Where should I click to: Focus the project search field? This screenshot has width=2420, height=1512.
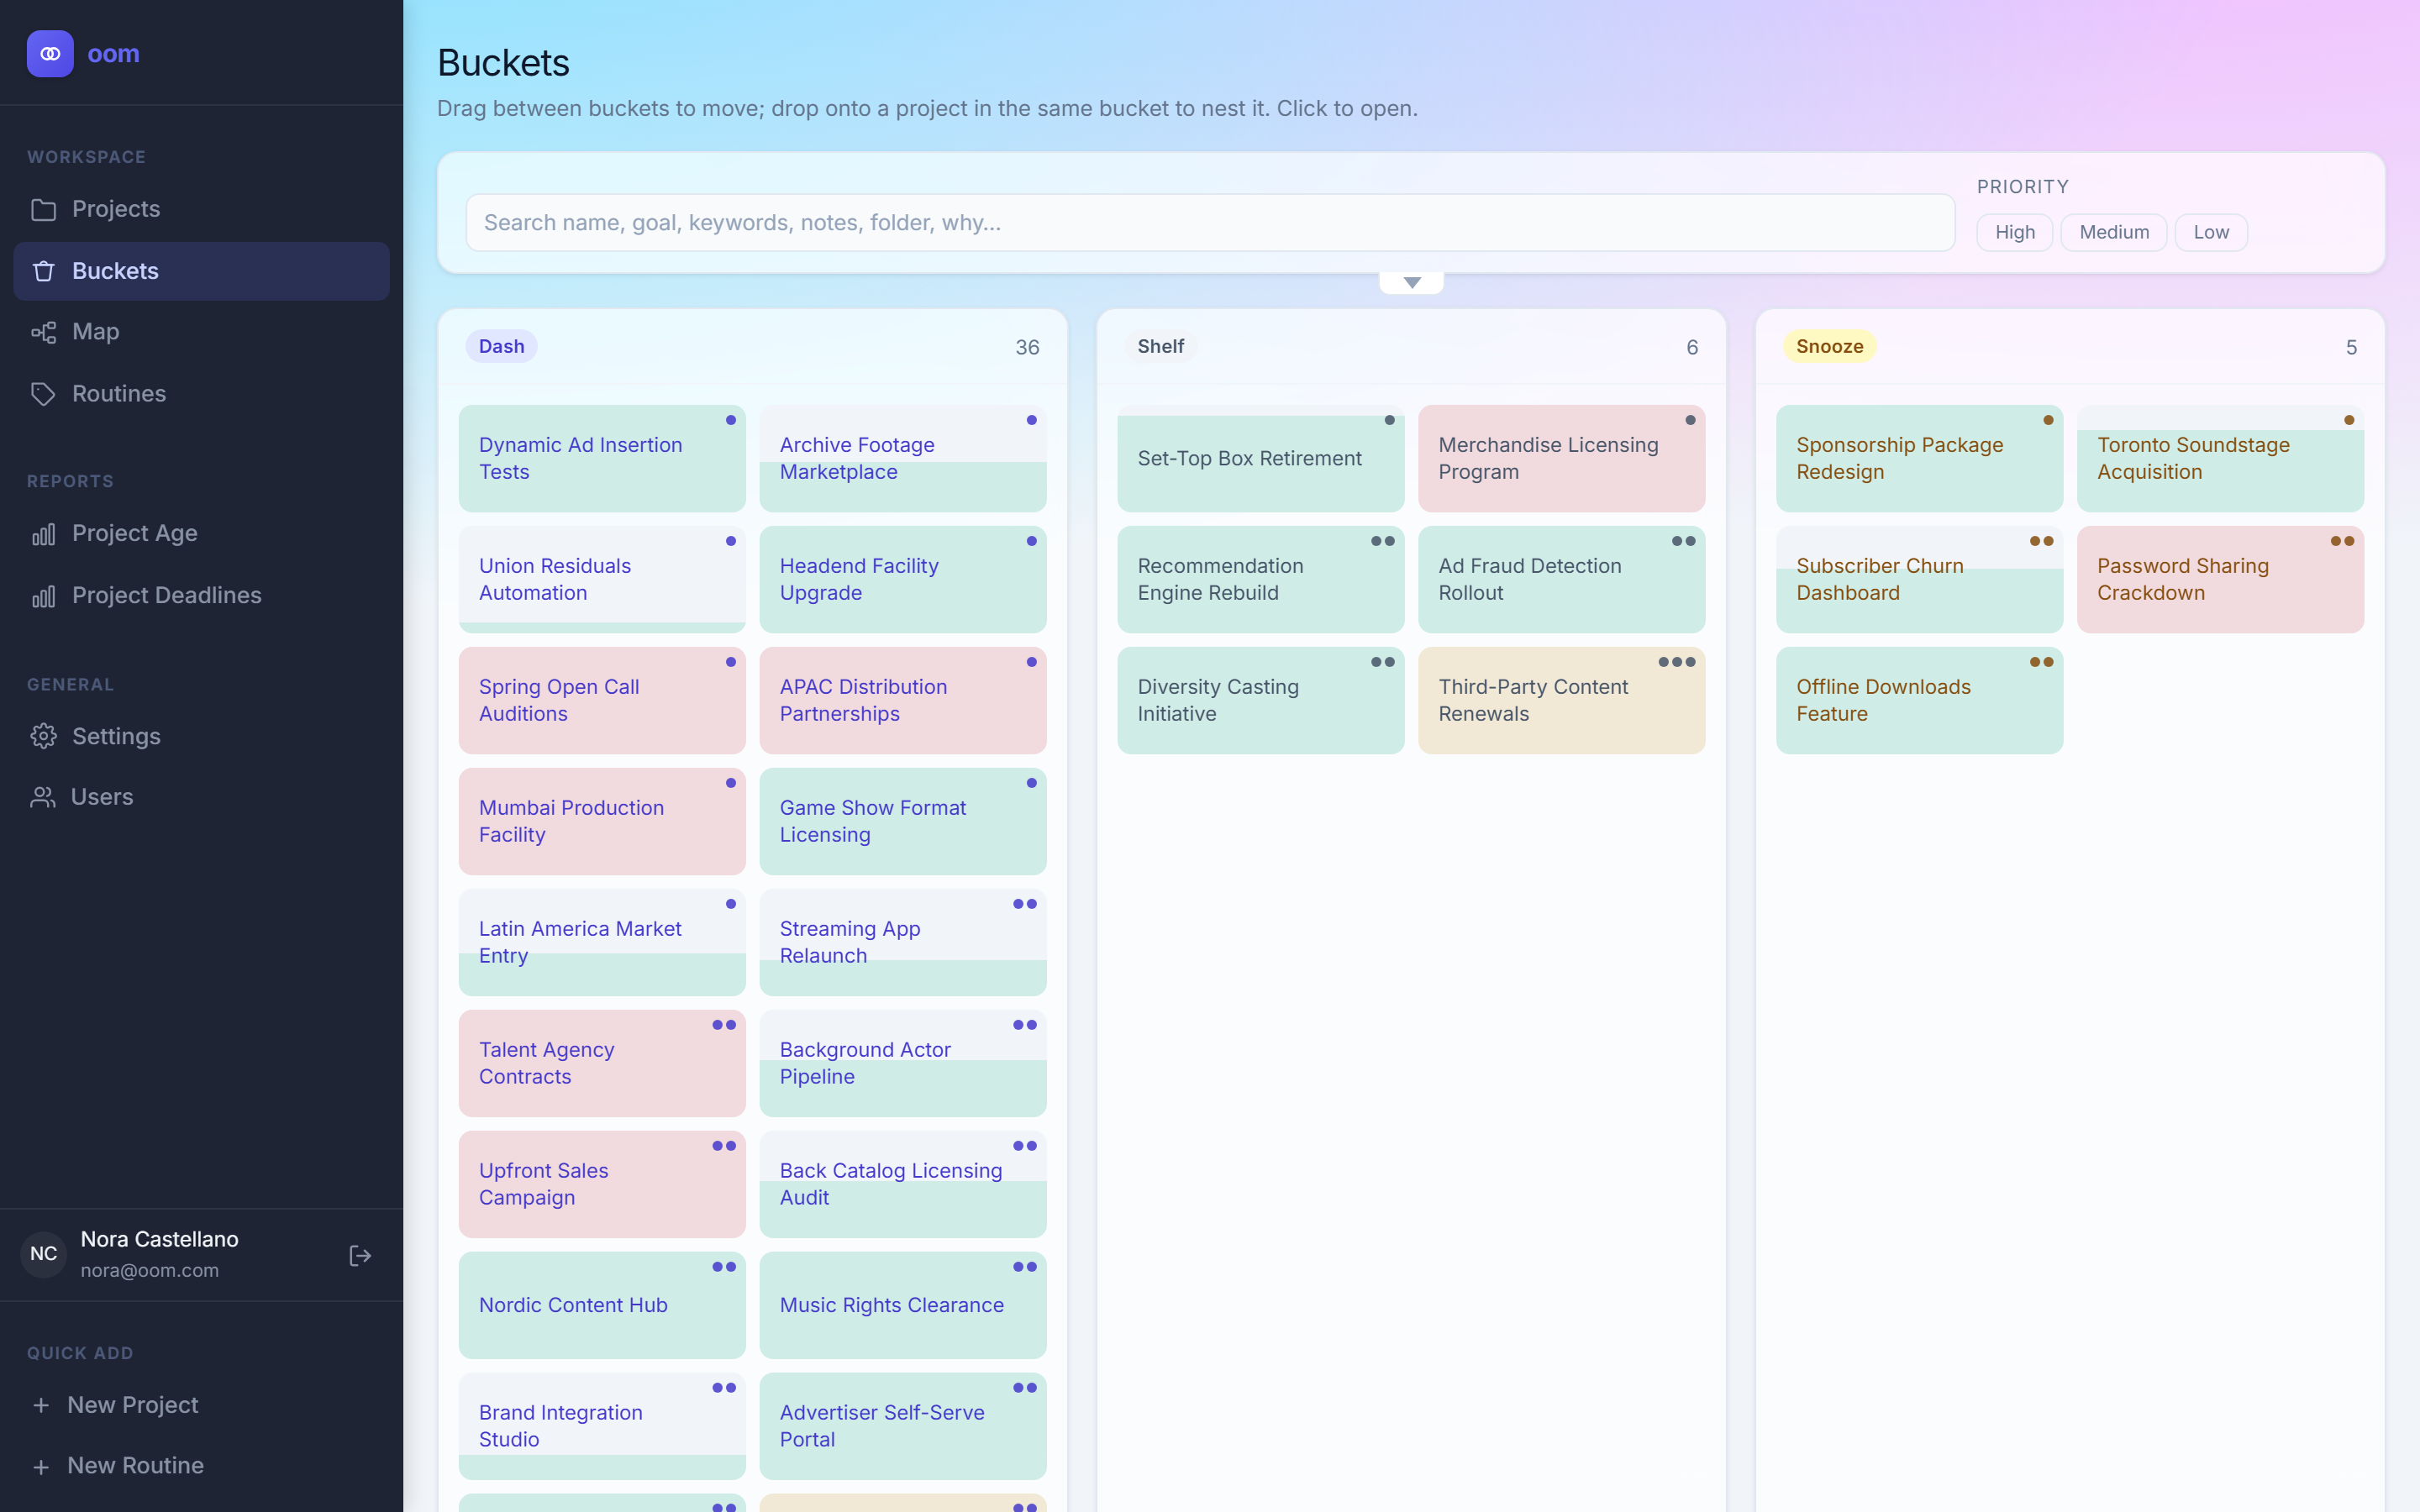1210,223
